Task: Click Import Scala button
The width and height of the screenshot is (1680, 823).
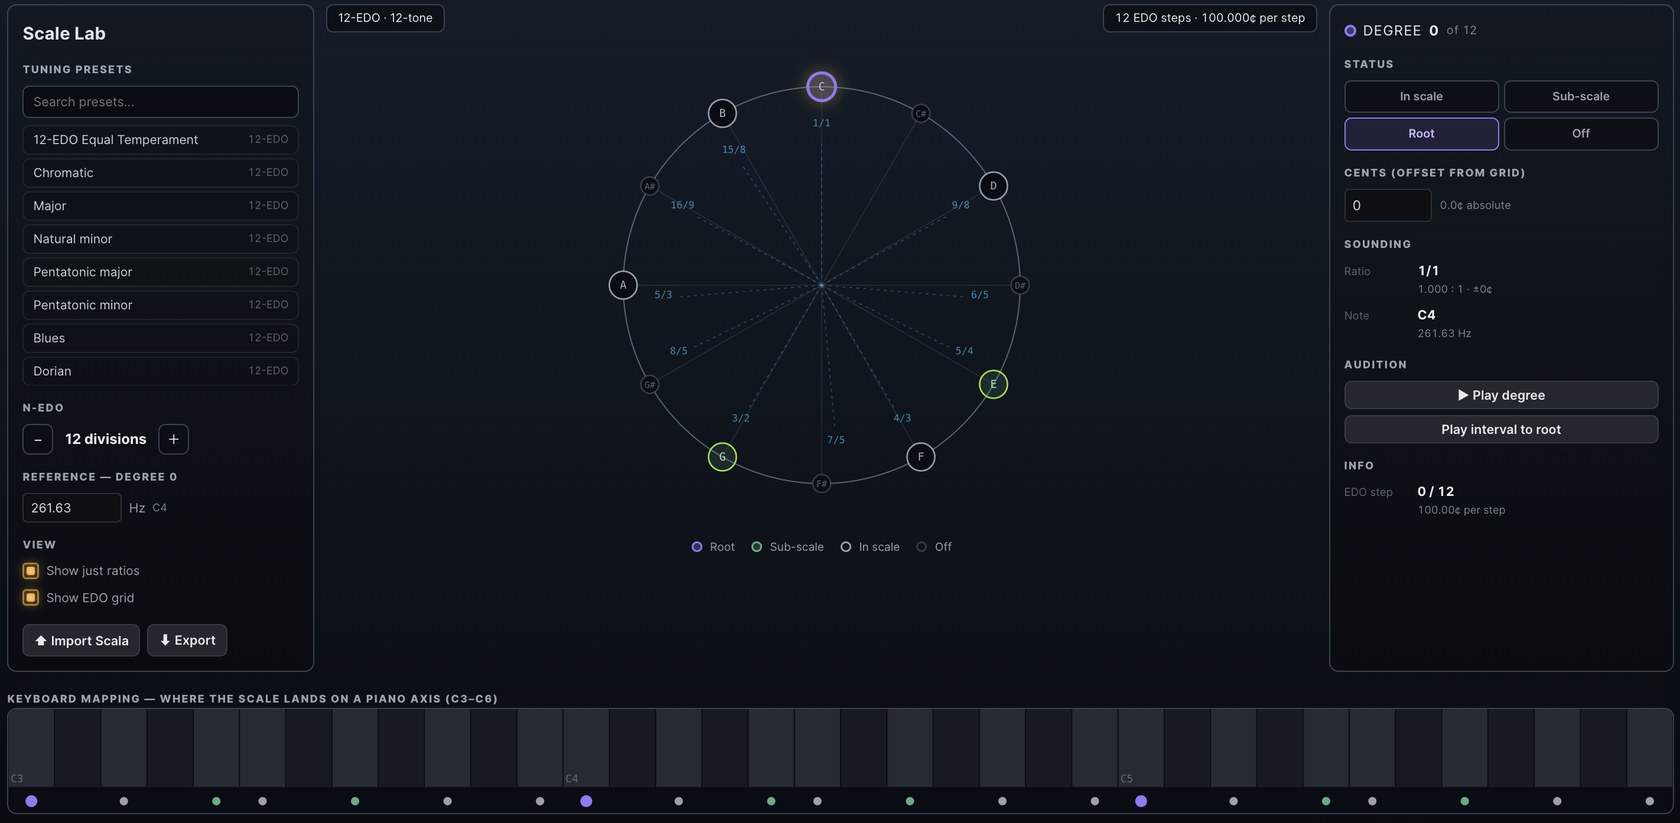Action: click(x=81, y=641)
